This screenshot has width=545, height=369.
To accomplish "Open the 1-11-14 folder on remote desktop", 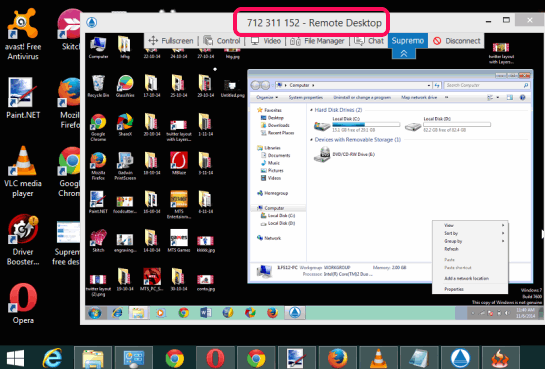I will pyautogui.click(x=205, y=124).
